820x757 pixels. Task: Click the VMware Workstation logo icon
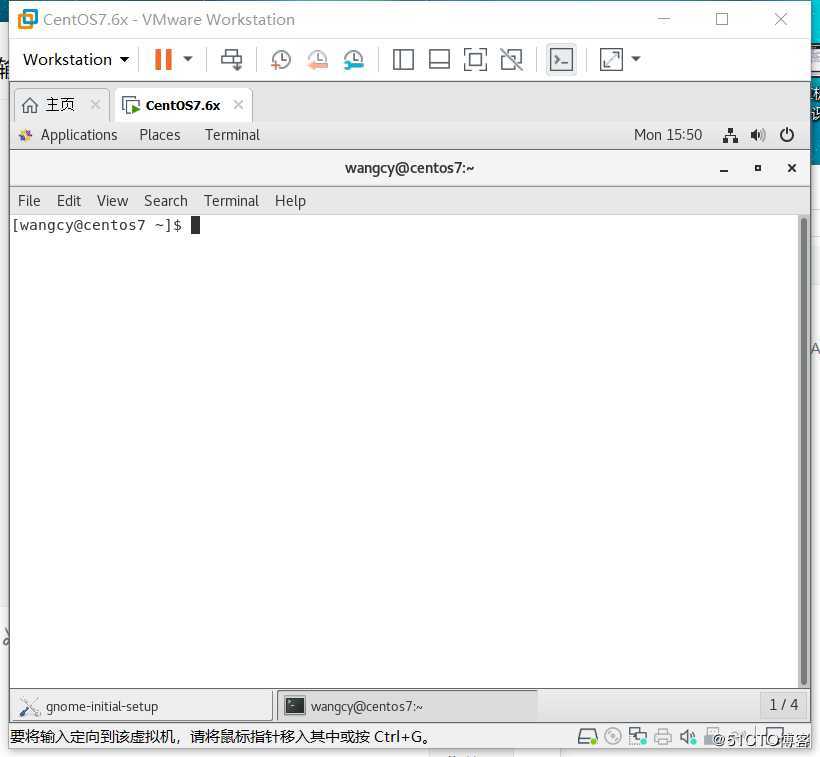pyautogui.click(x=28, y=19)
